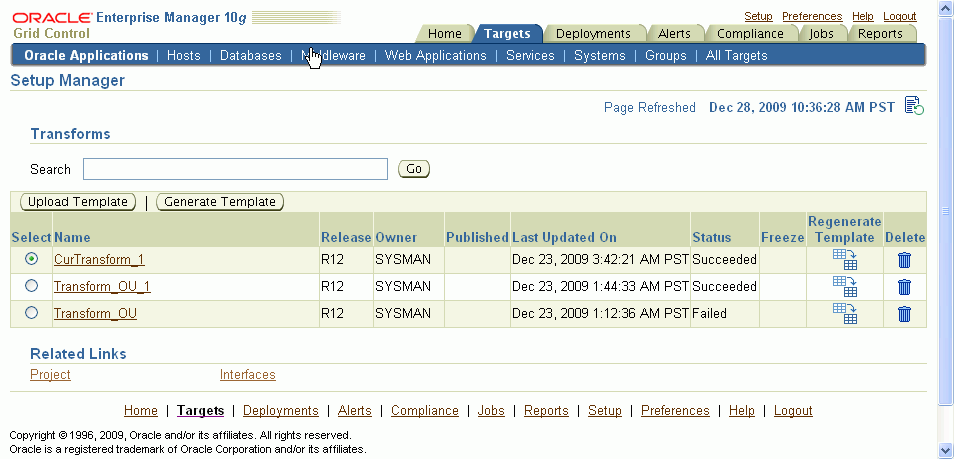
Task: Select Oracle Applications subtab
Action: click(86, 55)
